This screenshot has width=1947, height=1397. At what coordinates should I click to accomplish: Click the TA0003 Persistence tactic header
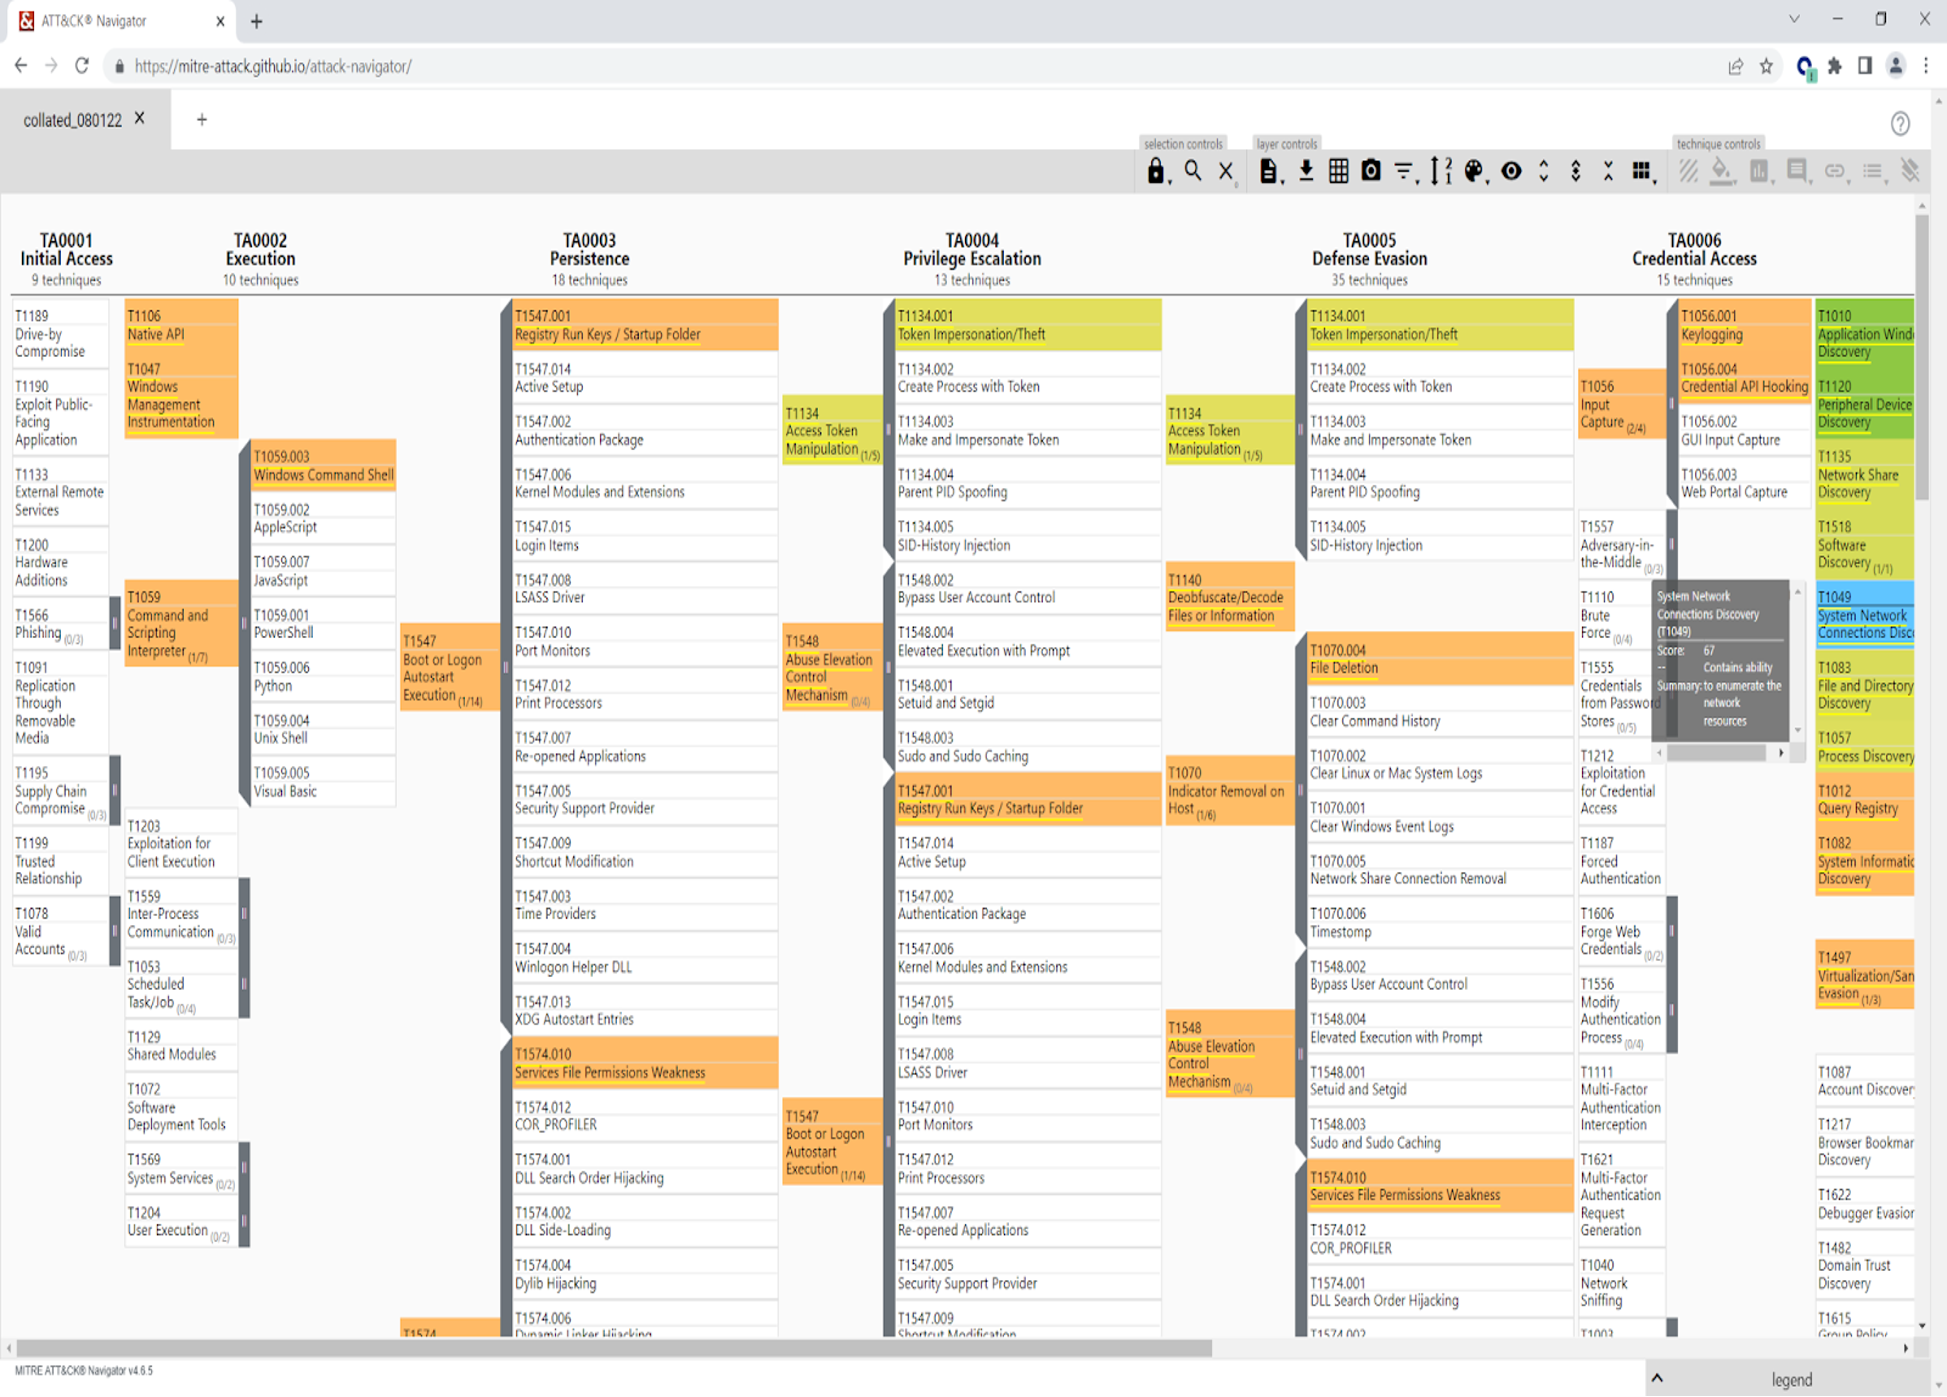[x=589, y=250]
